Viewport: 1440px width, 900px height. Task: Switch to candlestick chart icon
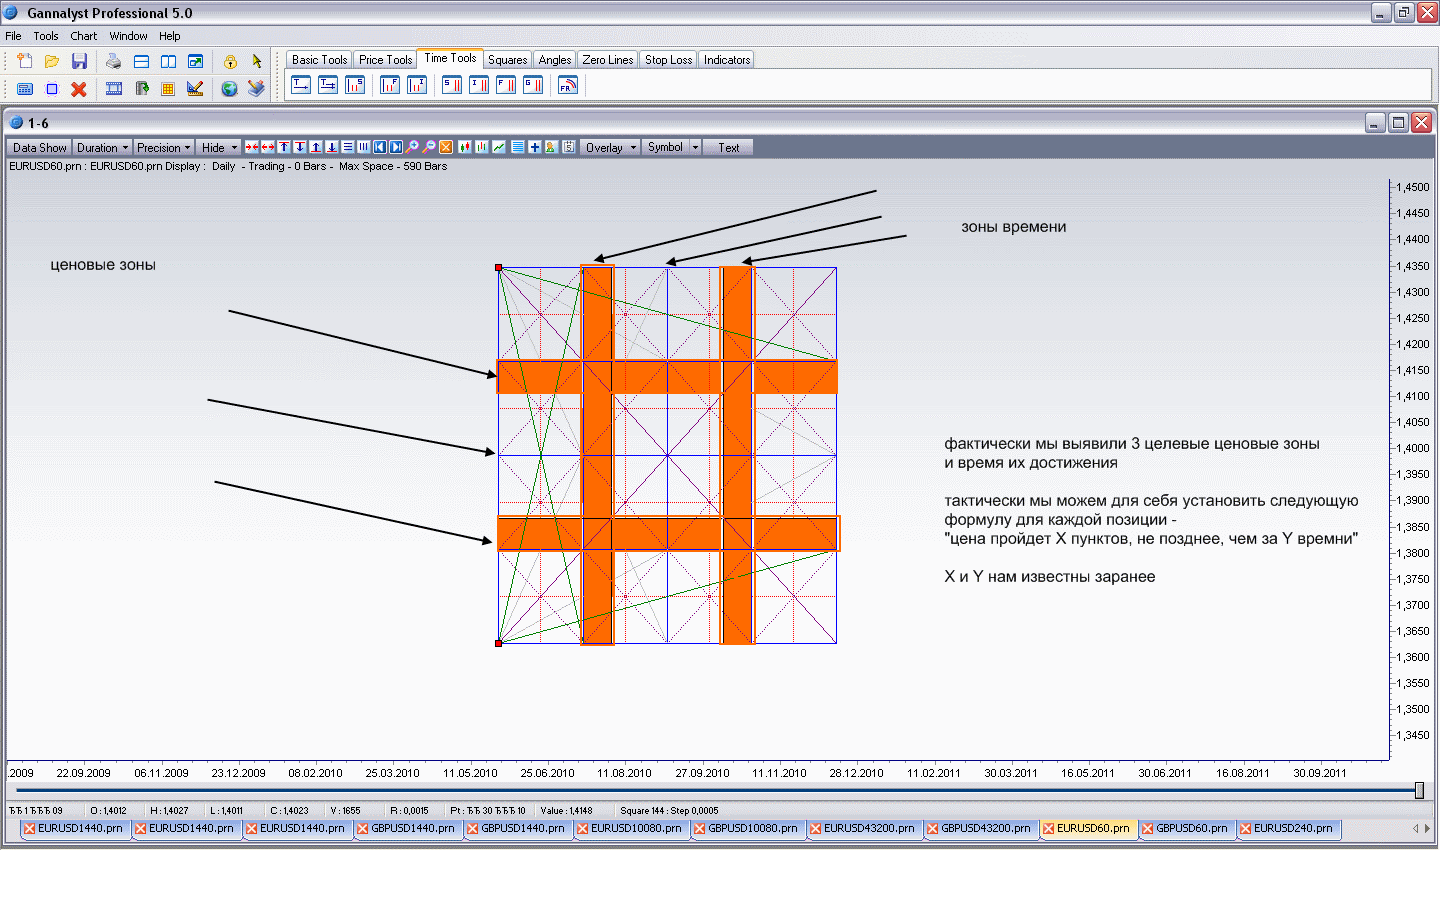coord(465,147)
